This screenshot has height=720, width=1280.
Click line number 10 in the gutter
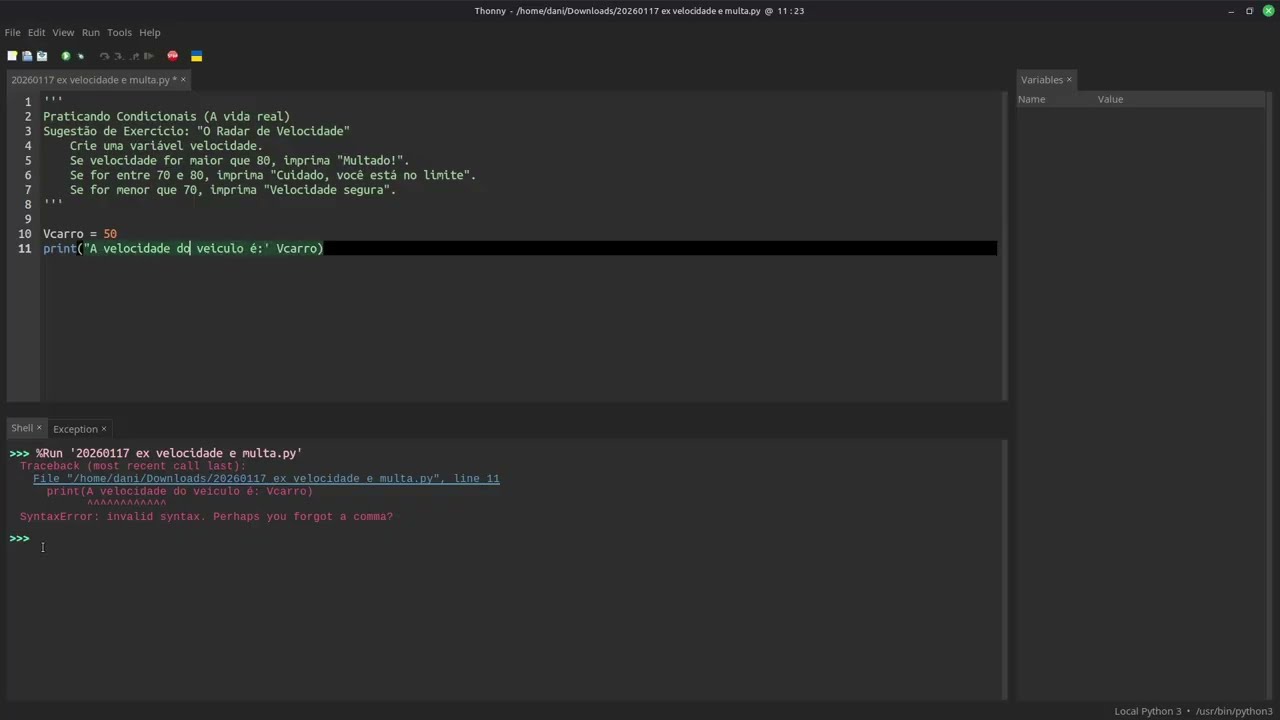(24, 234)
